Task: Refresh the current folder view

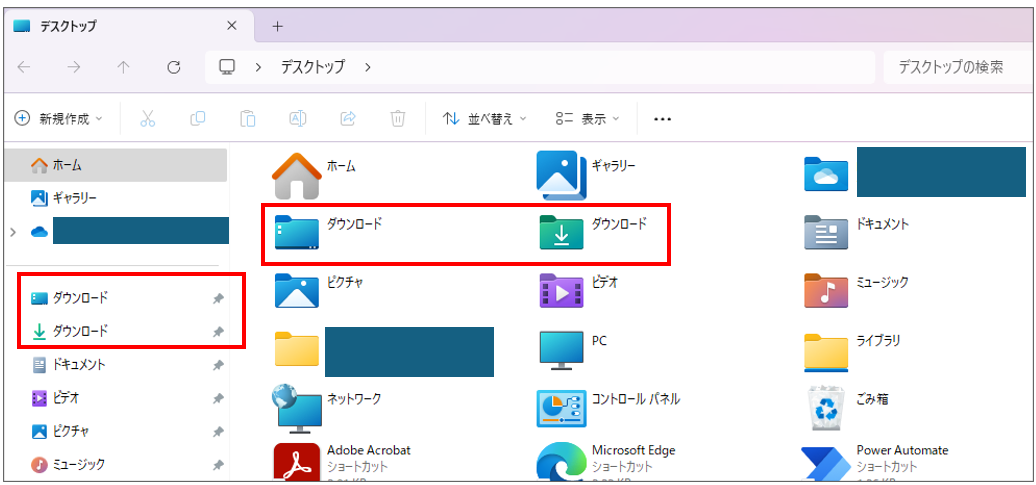Action: point(174,67)
